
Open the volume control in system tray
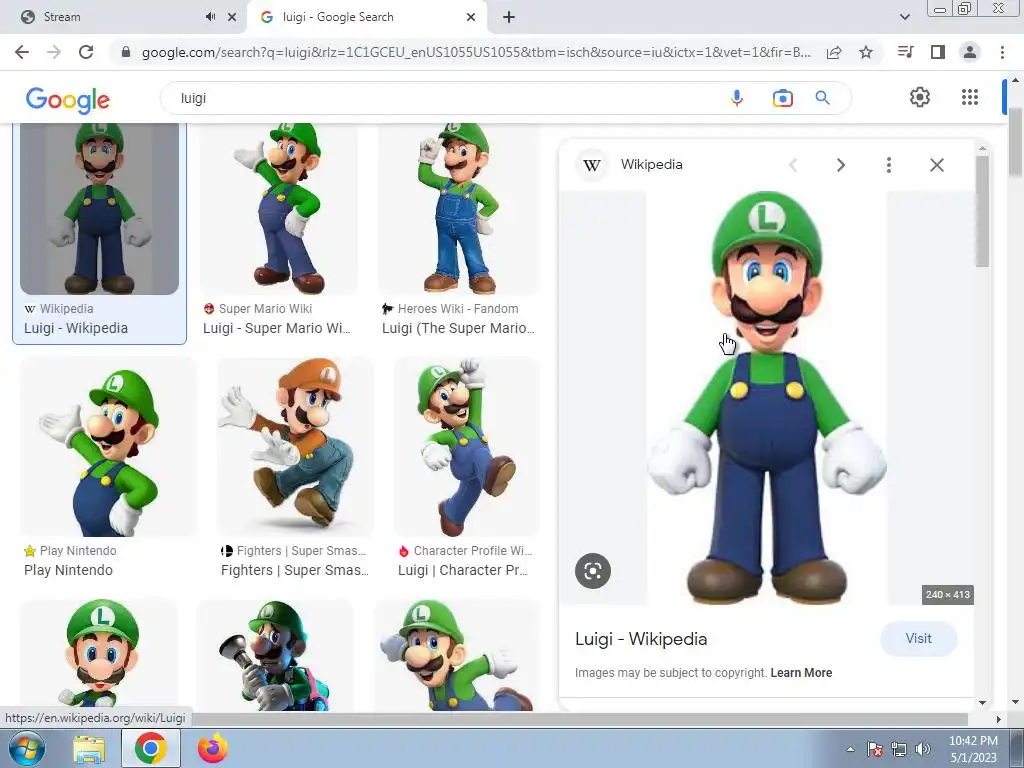922,750
